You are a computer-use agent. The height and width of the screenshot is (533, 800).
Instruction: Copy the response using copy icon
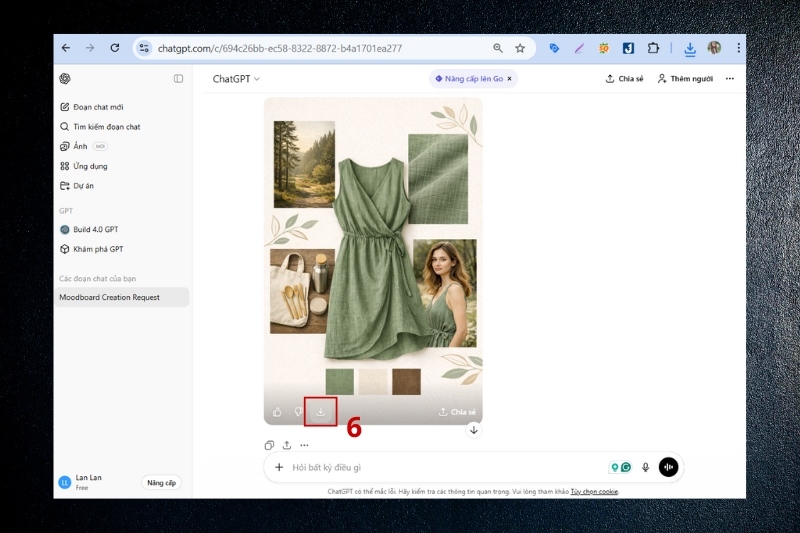pos(269,445)
